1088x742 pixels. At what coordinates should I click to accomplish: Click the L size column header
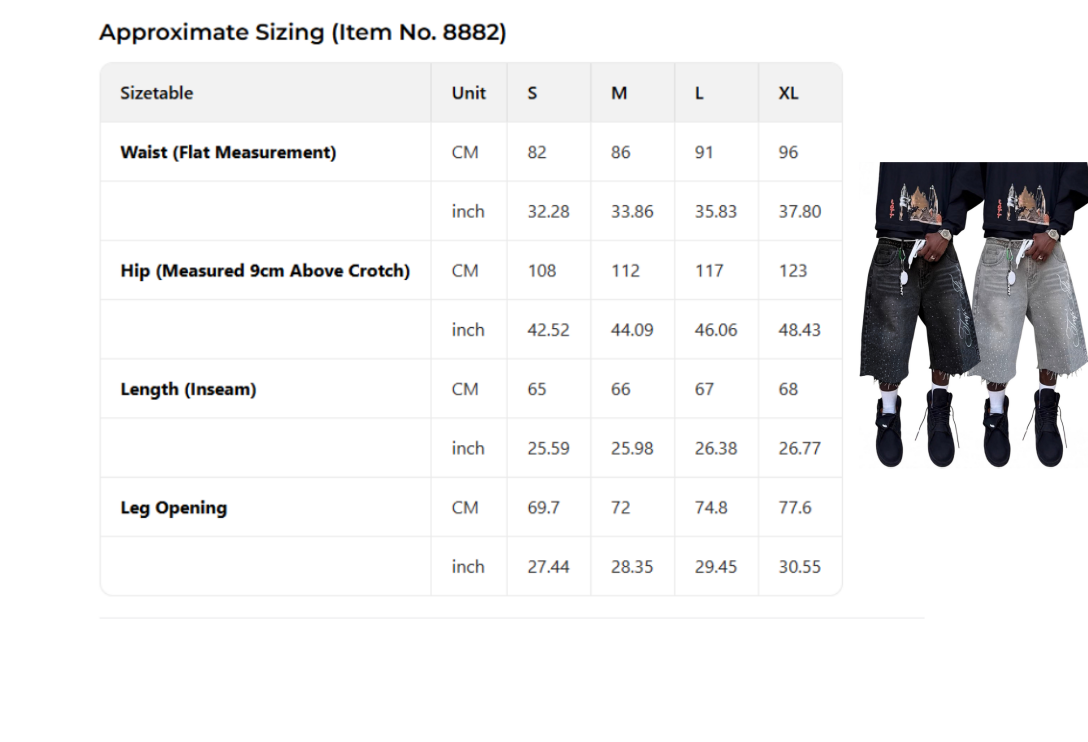click(699, 93)
